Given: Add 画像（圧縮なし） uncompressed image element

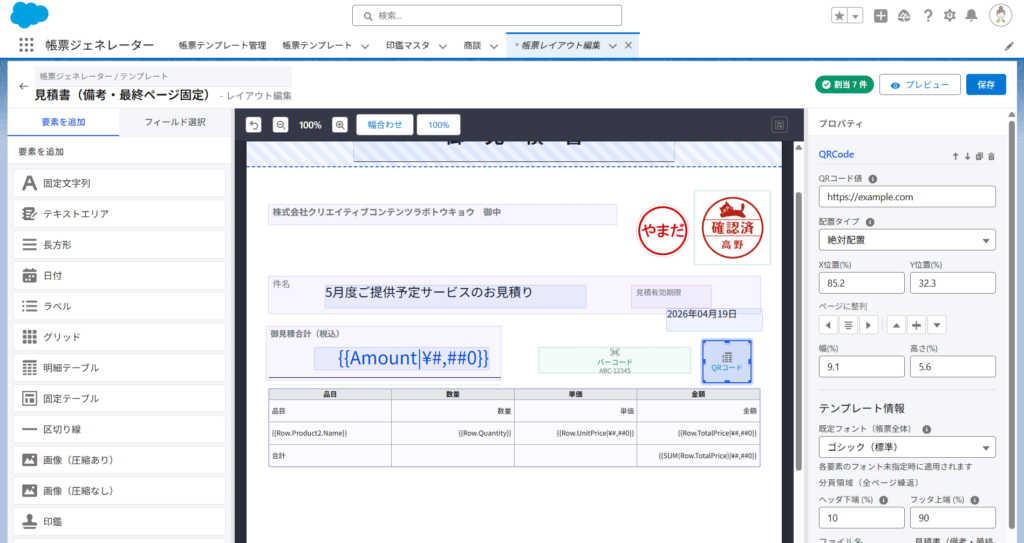Looking at the screenshot, I should (119, 491).
